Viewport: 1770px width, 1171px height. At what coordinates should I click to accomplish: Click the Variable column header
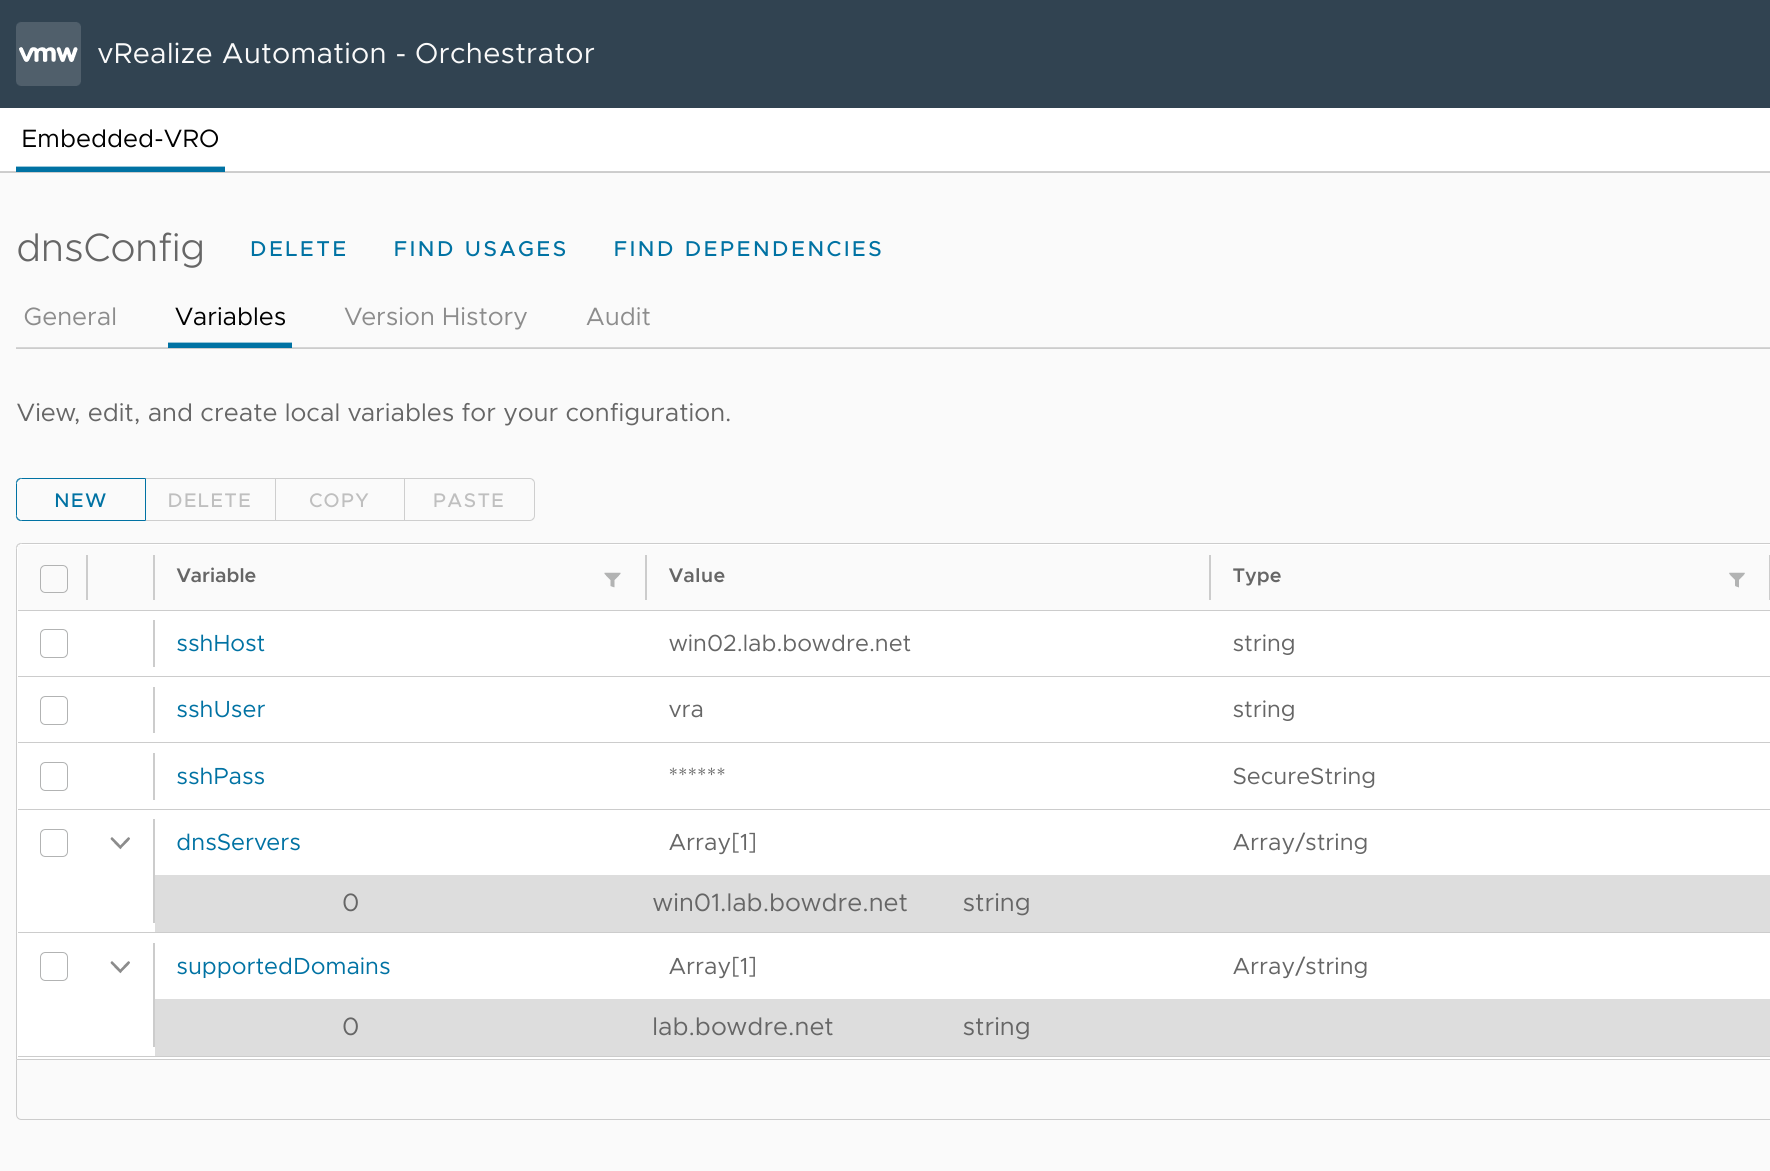click(x=216, y=575)
